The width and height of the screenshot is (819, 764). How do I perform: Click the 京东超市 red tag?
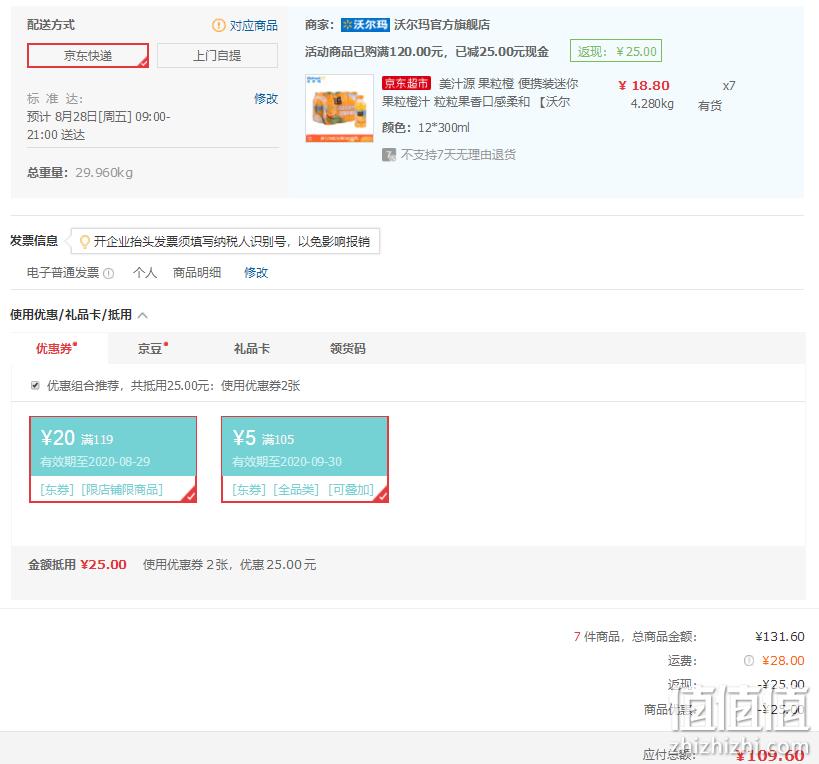click(406, 83)
